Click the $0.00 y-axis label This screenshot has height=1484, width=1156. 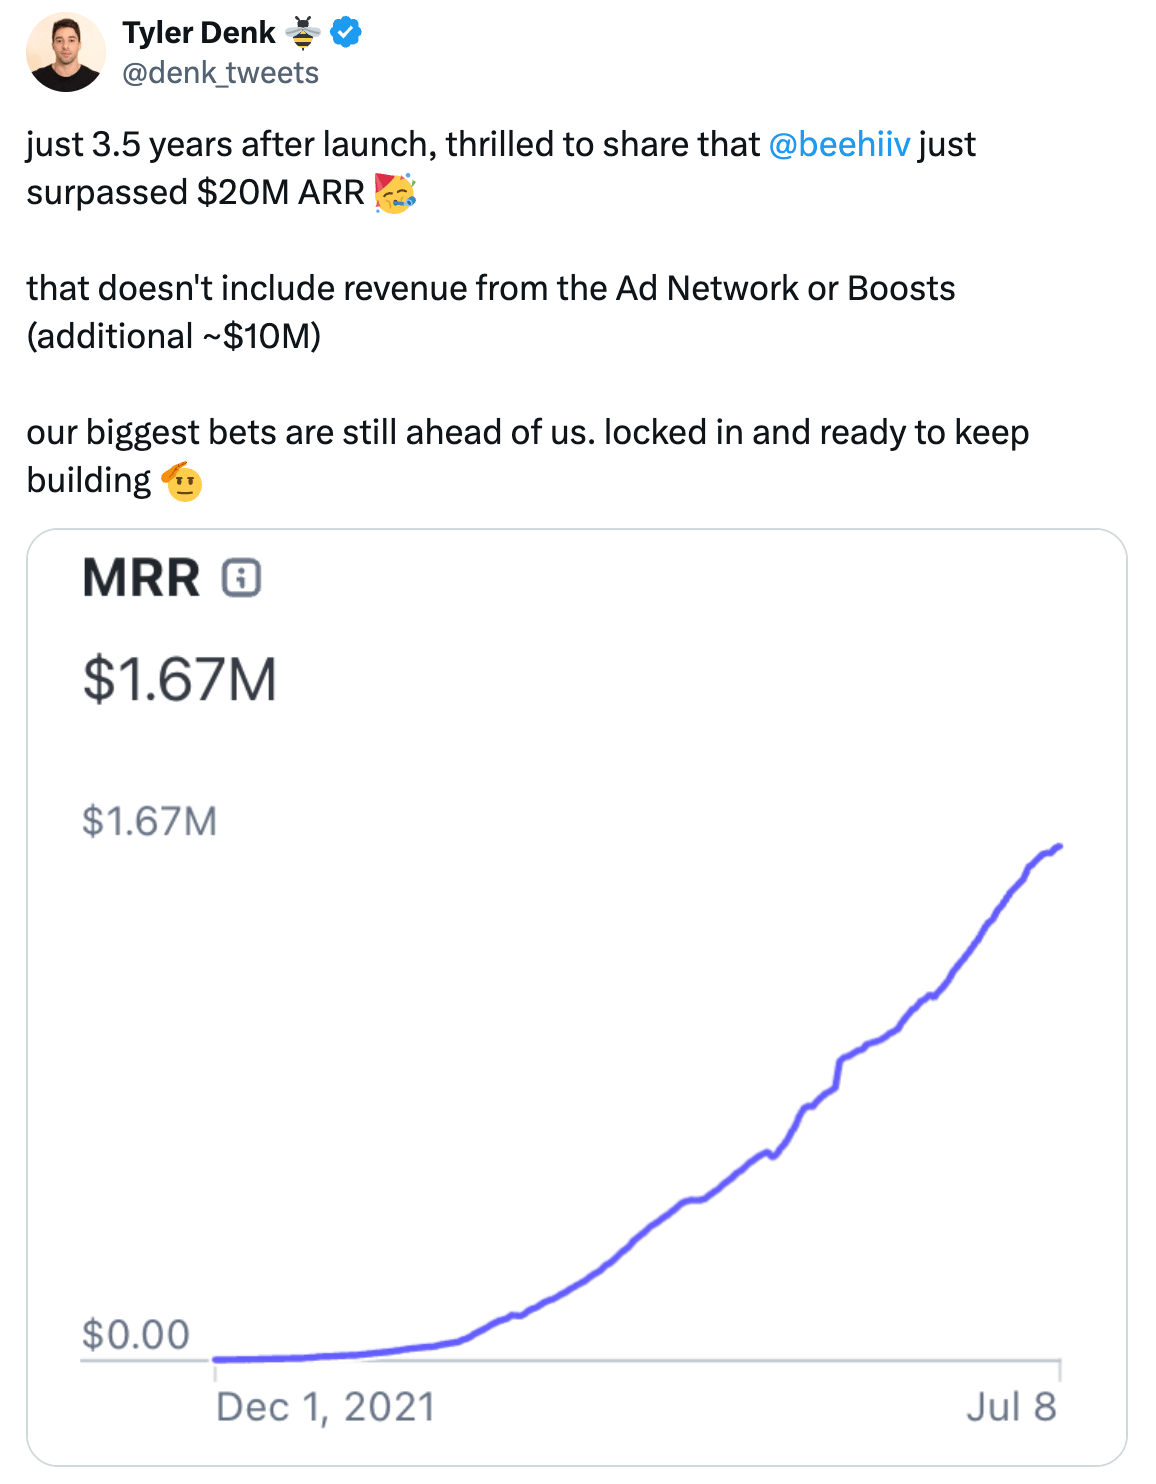(x=135, y=1334)
